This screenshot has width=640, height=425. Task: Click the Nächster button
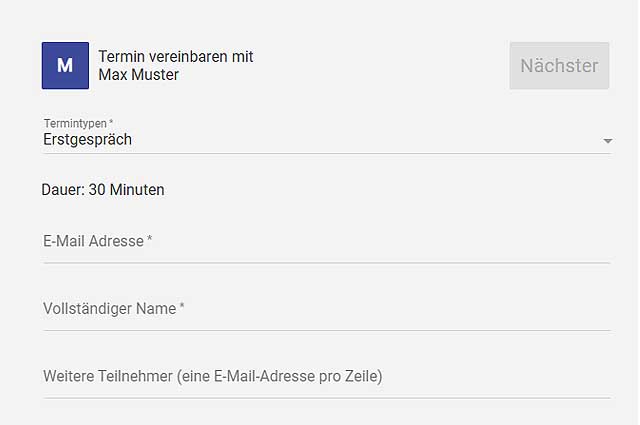click(x=559, y=65)
